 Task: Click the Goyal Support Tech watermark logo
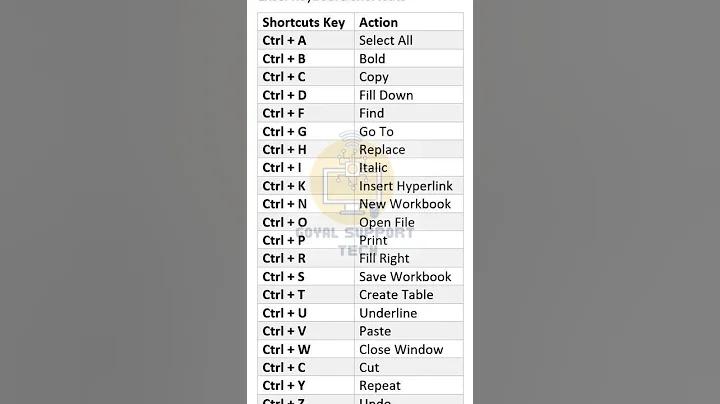tap(354, 193)
